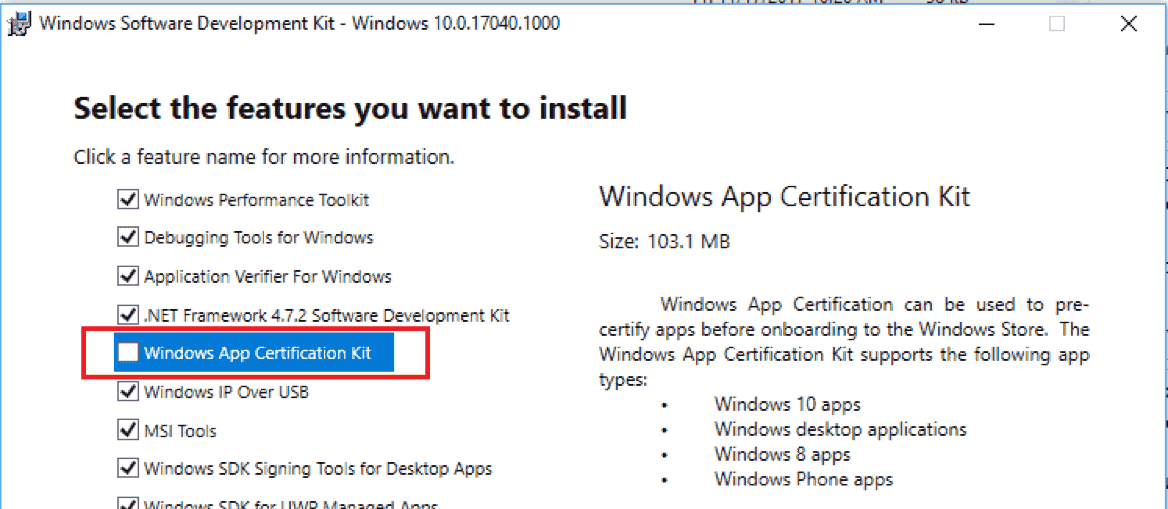1168x509 pixels.
Task: Select the Windows IP Over USB label
Action: coord(226,391)
